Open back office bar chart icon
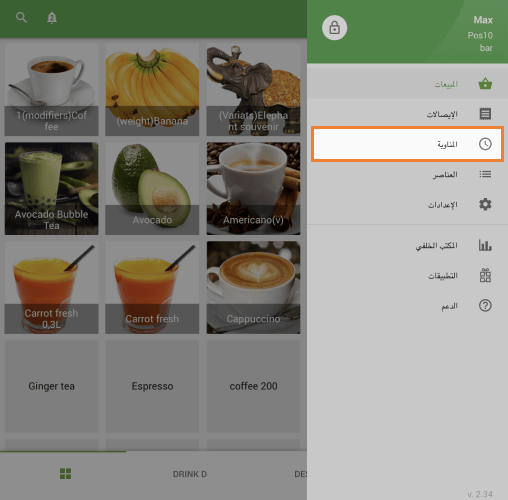This screenshot has height=500, width=508. coord(485,245)
